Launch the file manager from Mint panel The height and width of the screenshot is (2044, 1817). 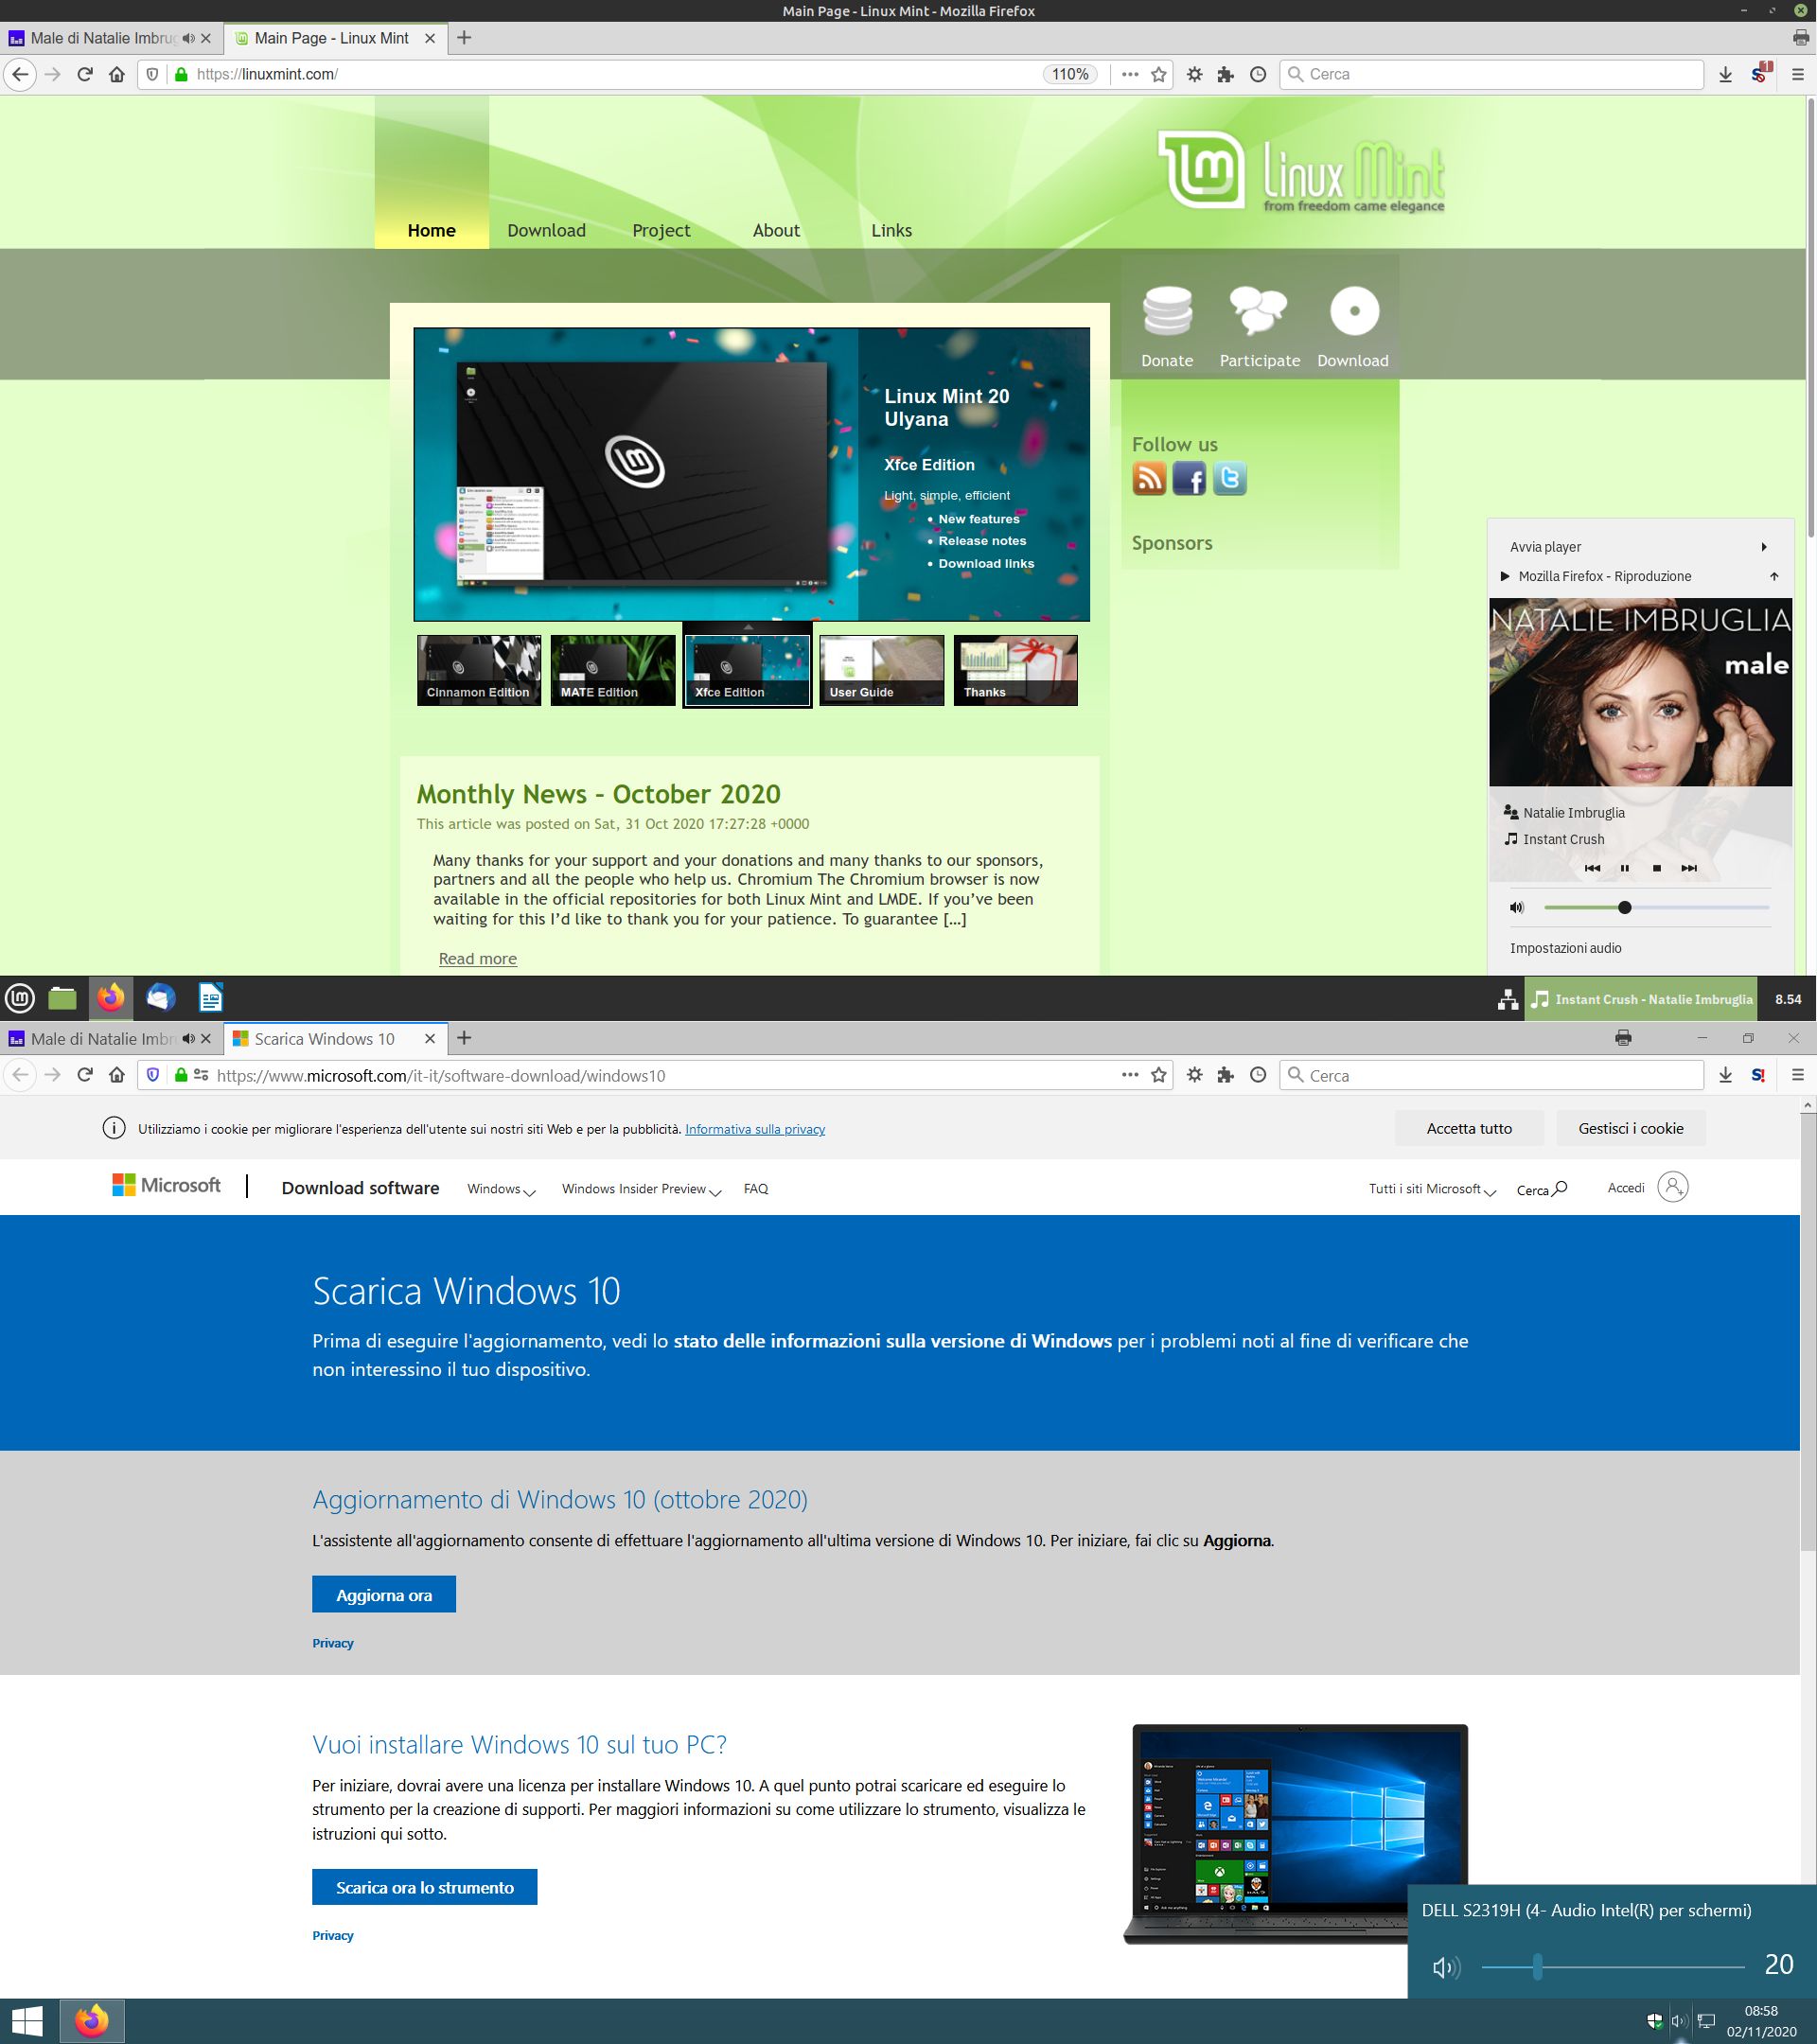(63, 997)
